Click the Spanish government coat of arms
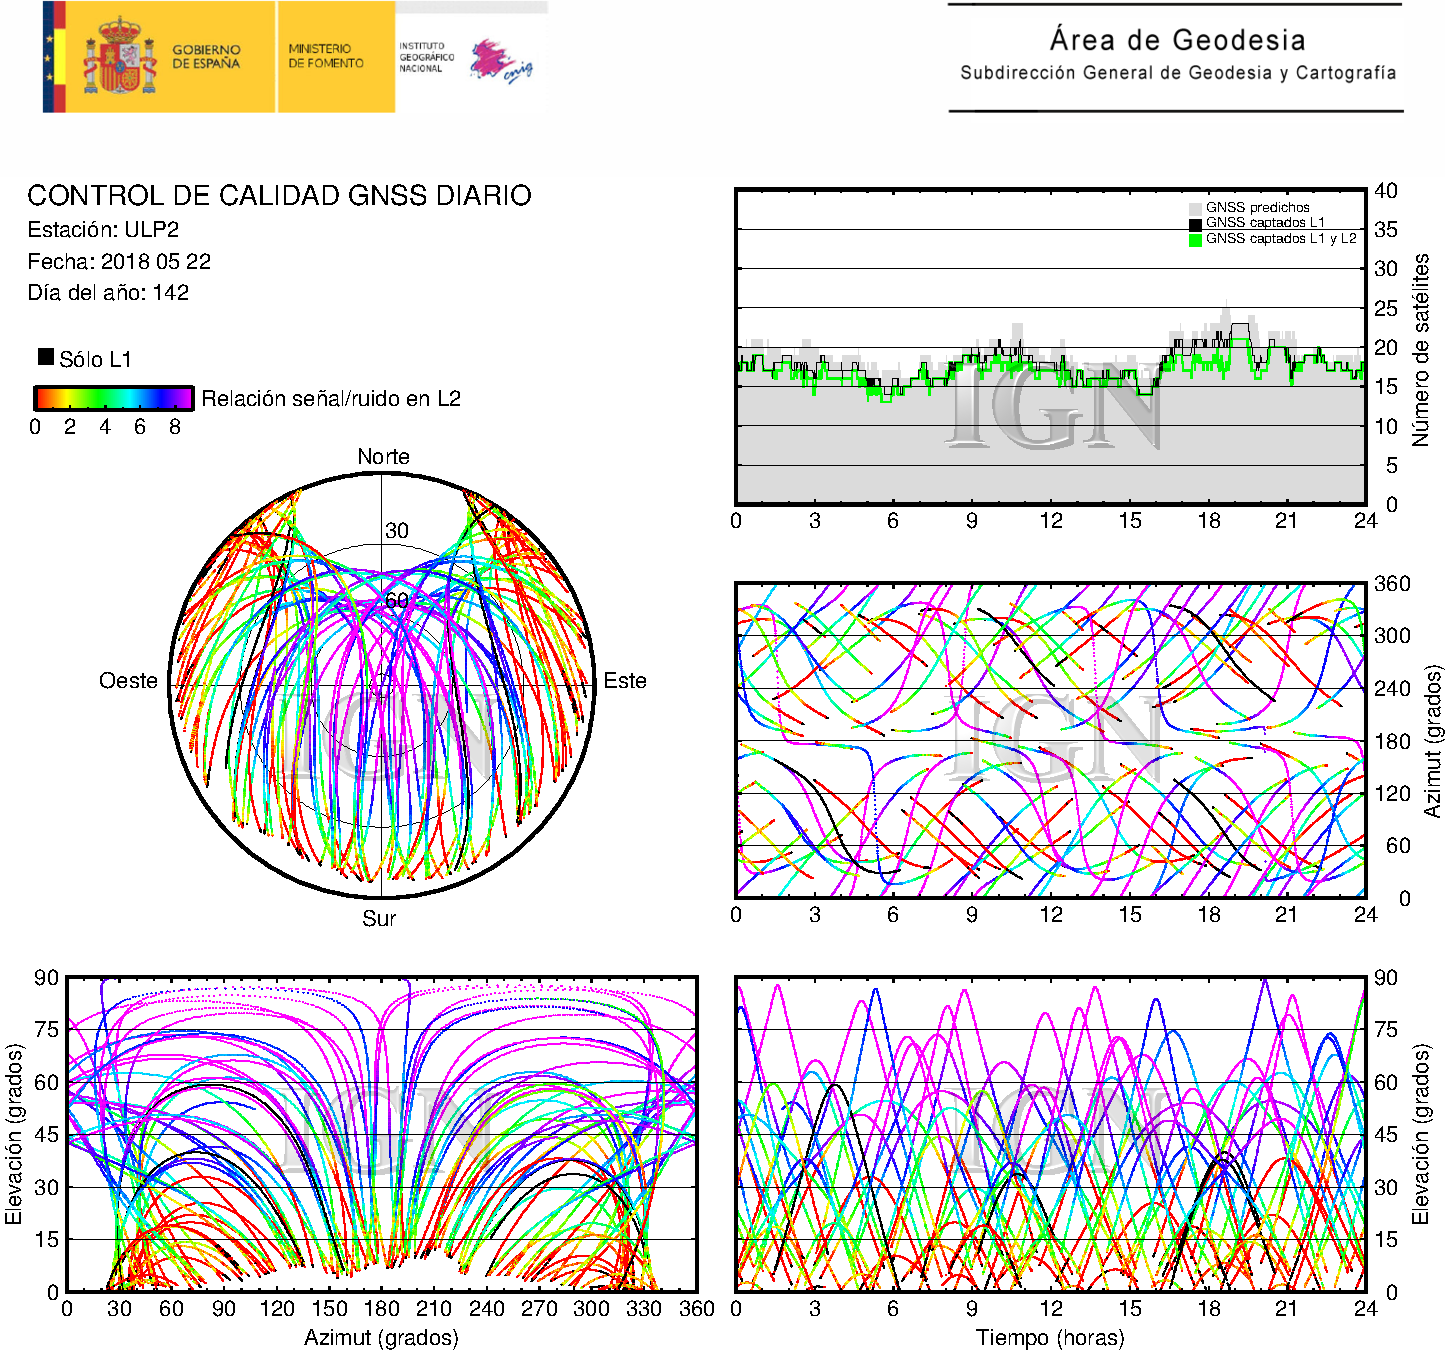Viewport: 1445px width, 1350px height. click(119, 57)
